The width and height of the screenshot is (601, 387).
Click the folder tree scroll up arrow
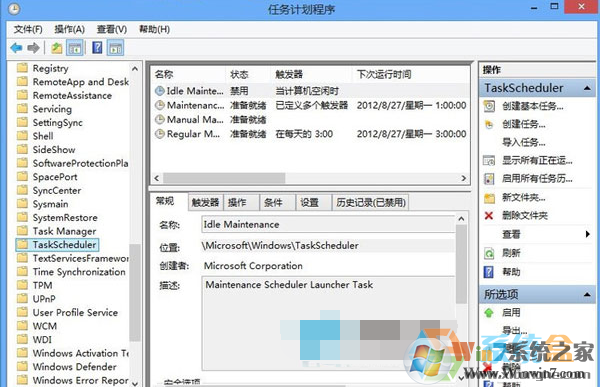[135, 69]
